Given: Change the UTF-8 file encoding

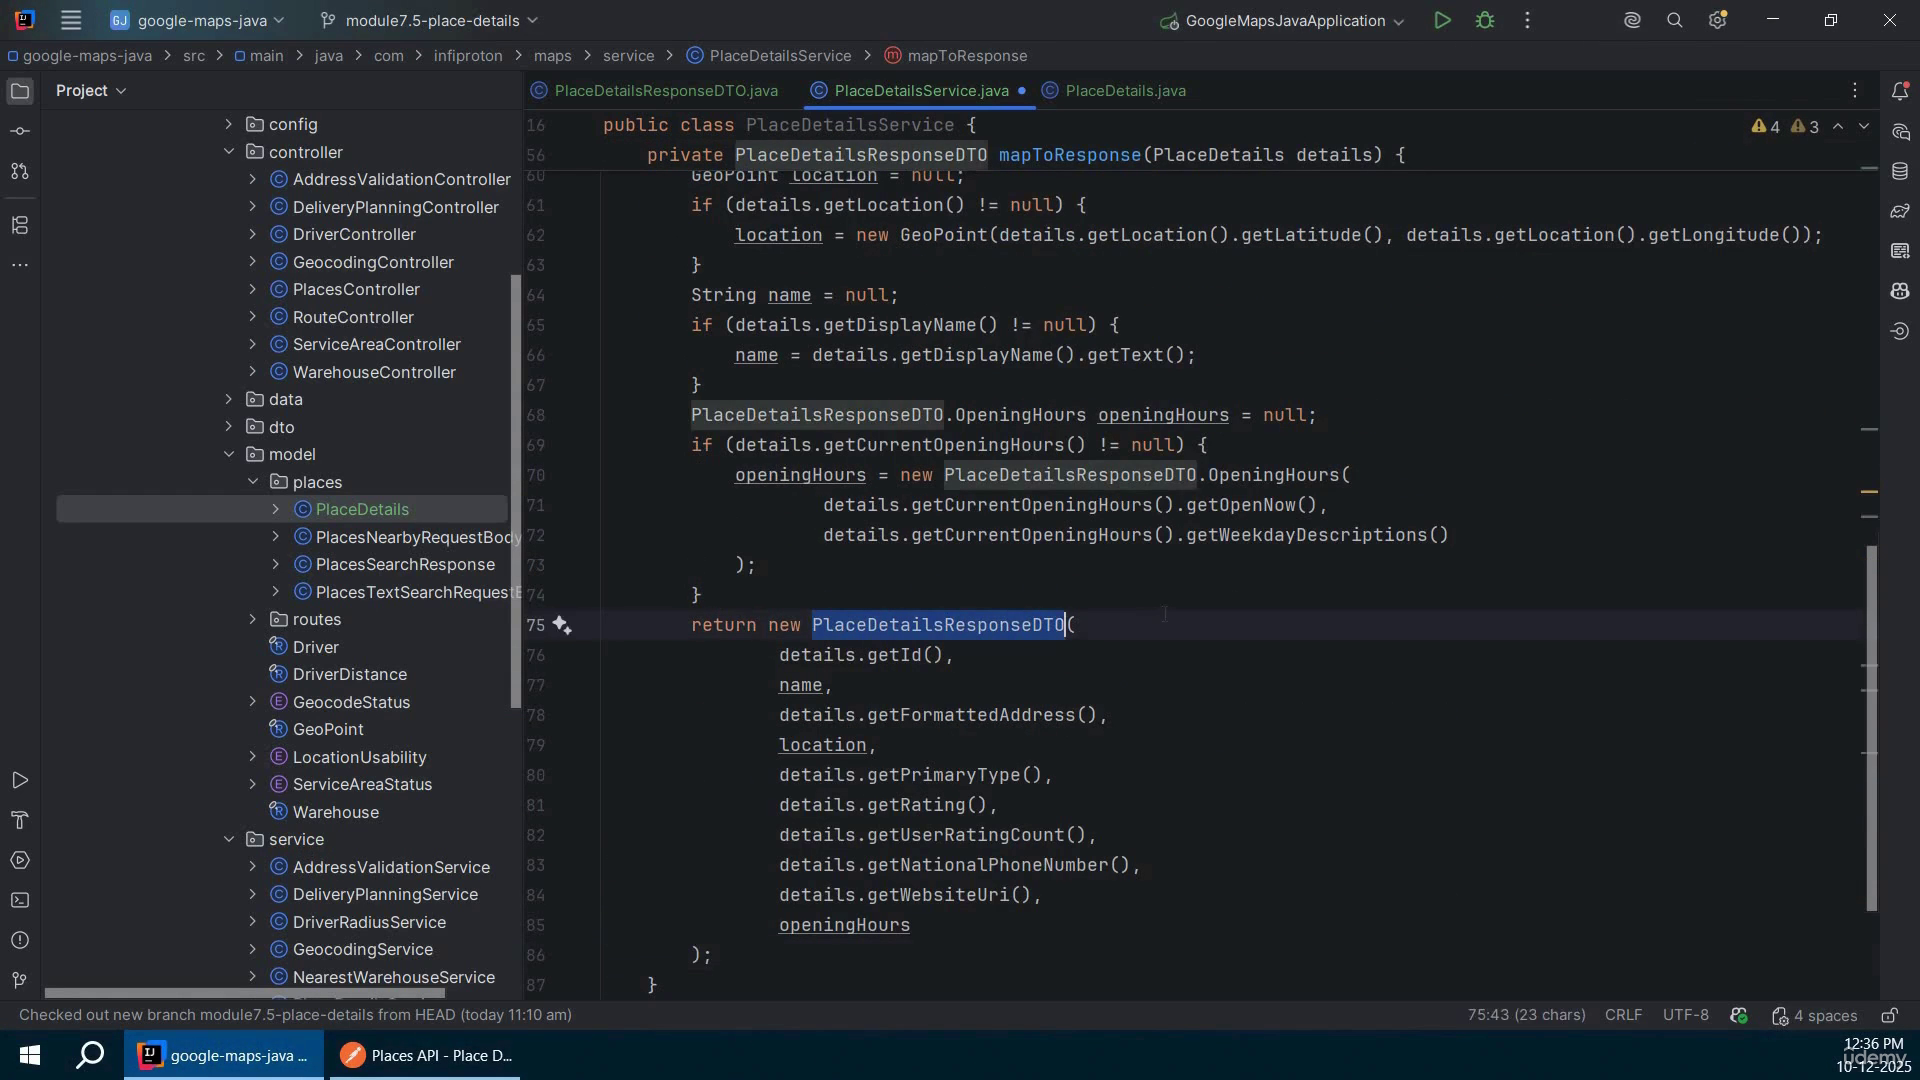Looking at the screenshot, I should [1685, 1016].
